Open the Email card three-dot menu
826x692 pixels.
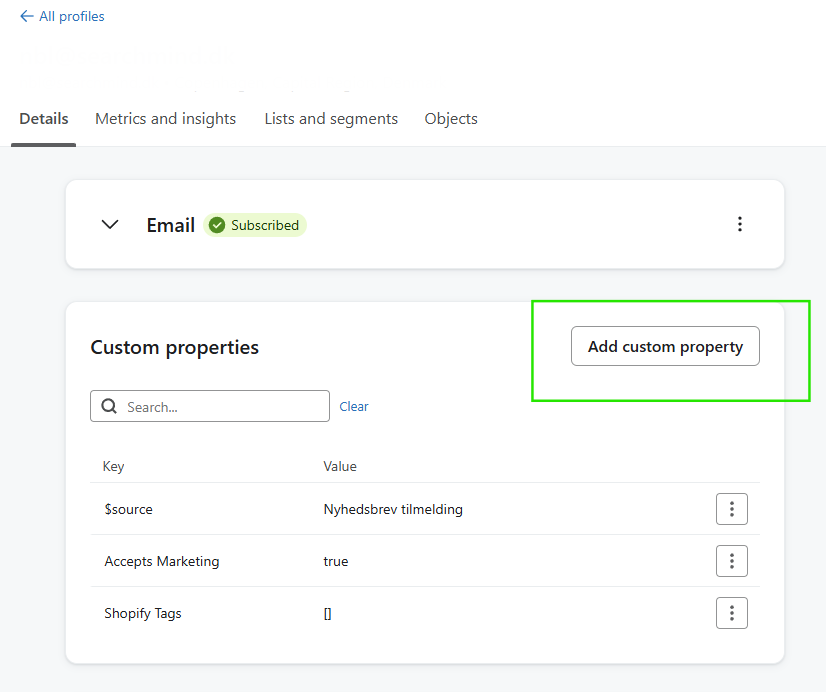[x=740, y=224]
